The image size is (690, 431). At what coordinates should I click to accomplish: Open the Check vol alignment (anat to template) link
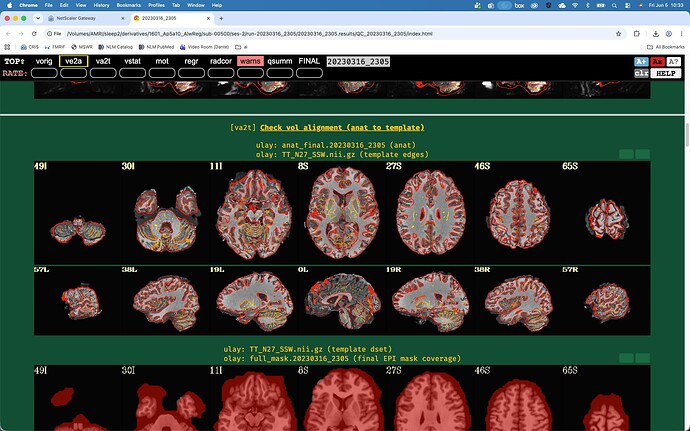coord(342,128)
